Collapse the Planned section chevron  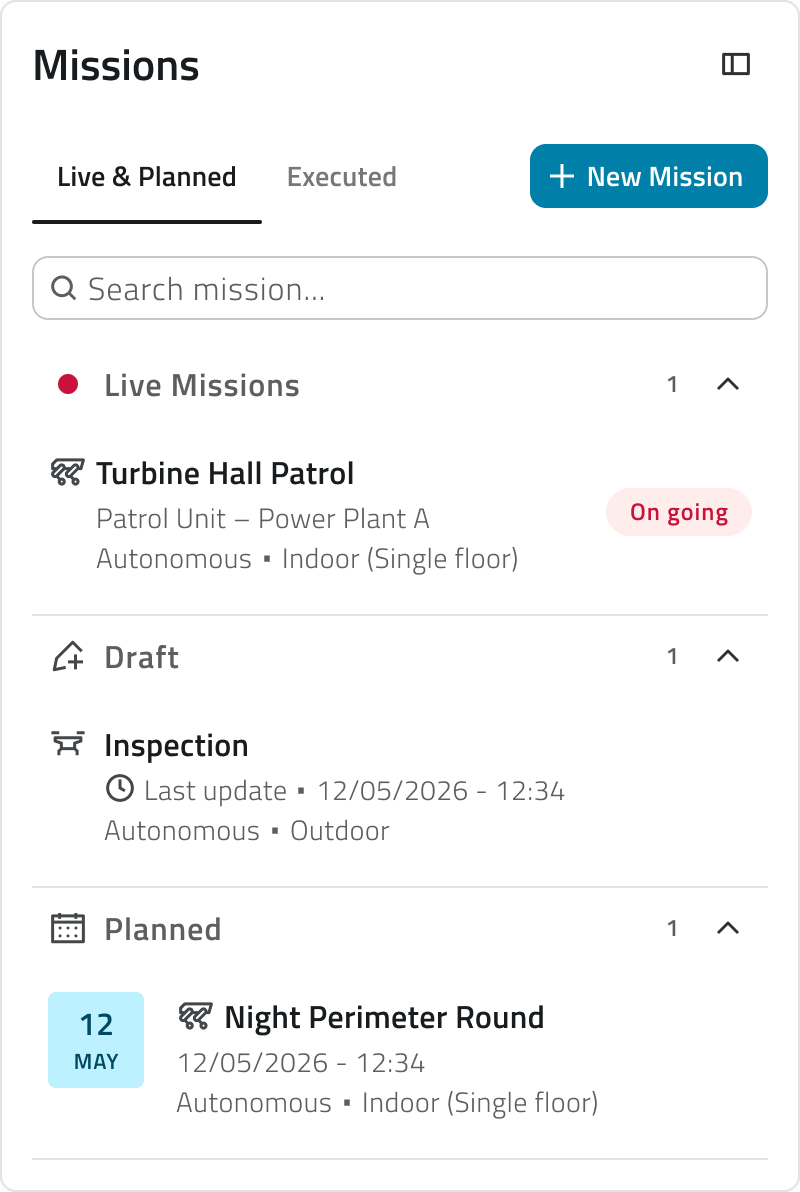point(728,928)
